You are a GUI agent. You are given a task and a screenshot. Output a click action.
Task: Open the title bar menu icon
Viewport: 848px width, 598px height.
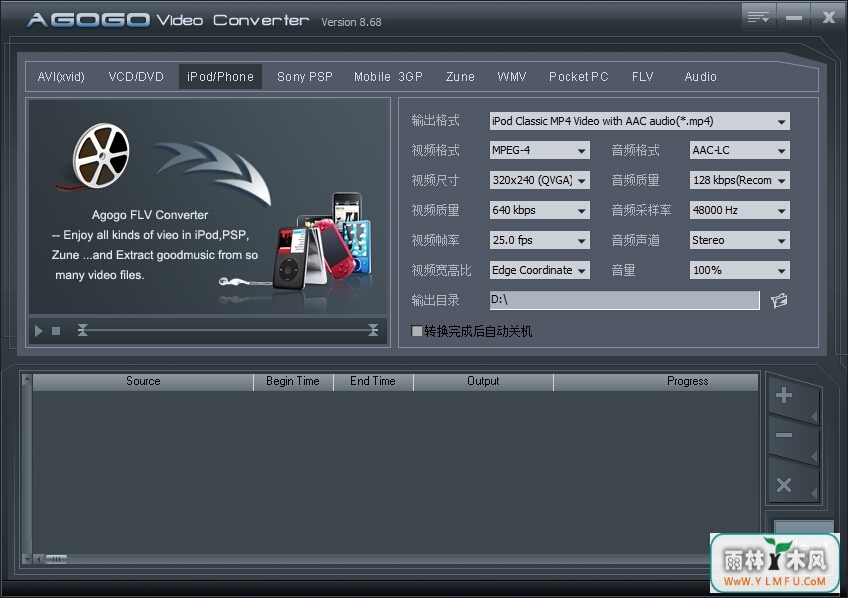tap(758, 17)
